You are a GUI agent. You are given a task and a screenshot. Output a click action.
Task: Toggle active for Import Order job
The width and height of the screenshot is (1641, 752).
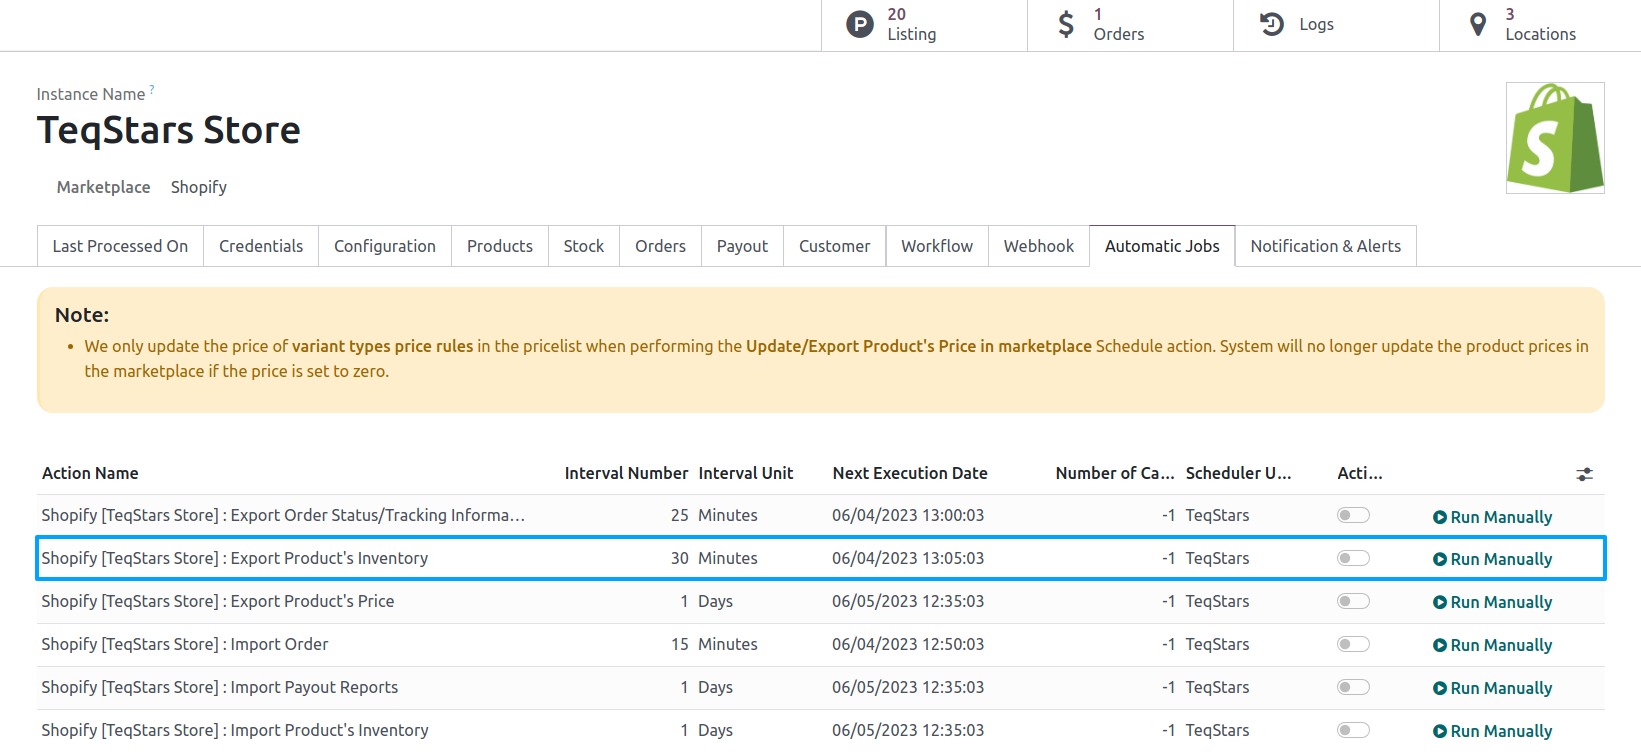click(1353, 644)
